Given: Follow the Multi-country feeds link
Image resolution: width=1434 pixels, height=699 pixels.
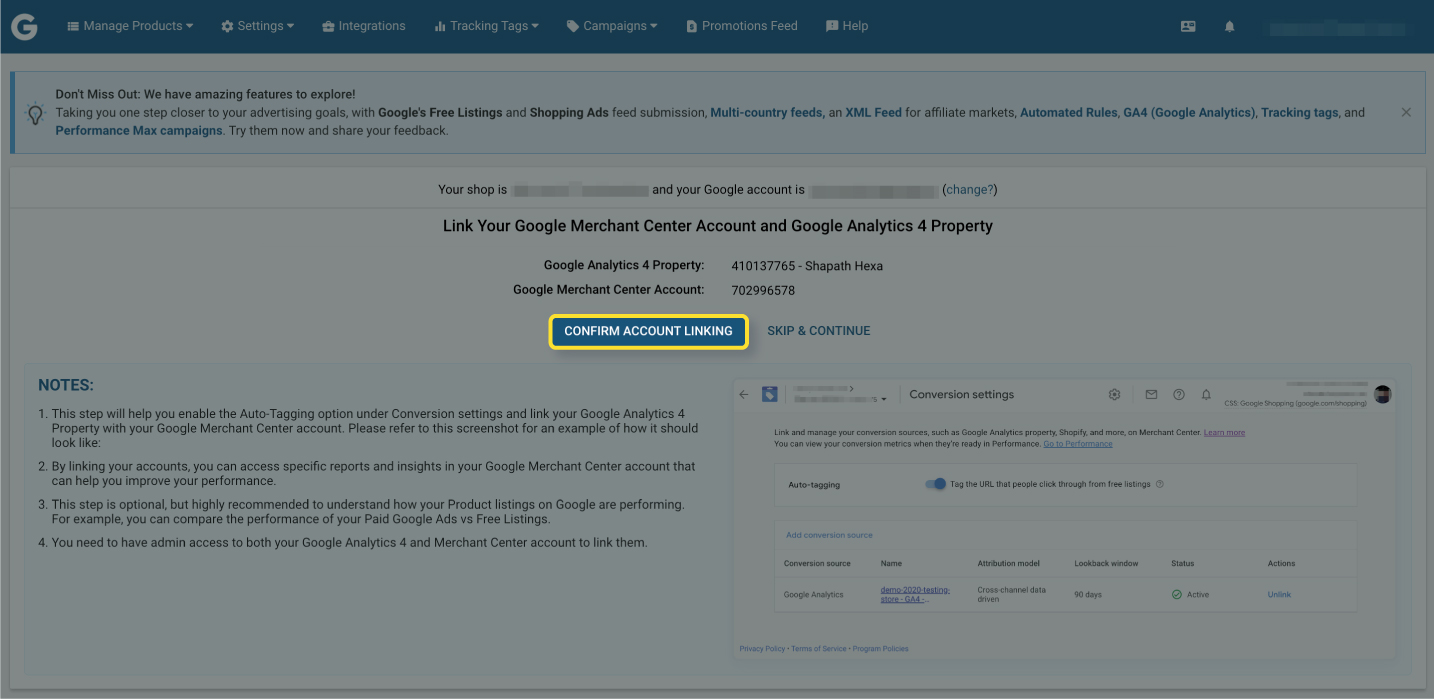Looking at the screenshot, I should [x=766, y=113].
